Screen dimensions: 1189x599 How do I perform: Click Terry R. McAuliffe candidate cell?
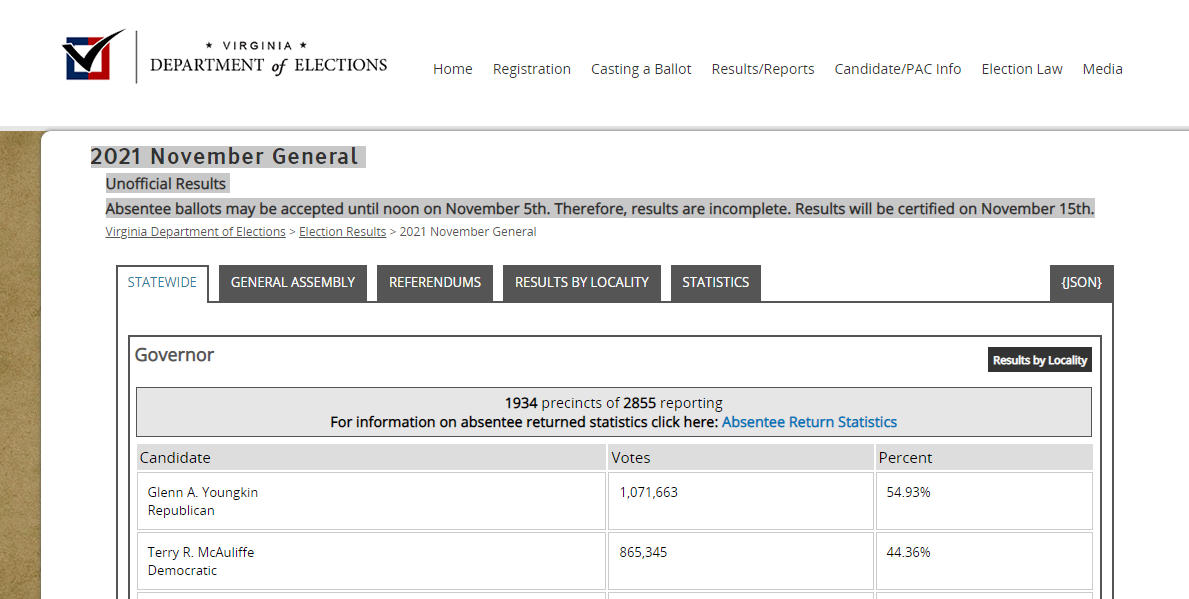372,561
